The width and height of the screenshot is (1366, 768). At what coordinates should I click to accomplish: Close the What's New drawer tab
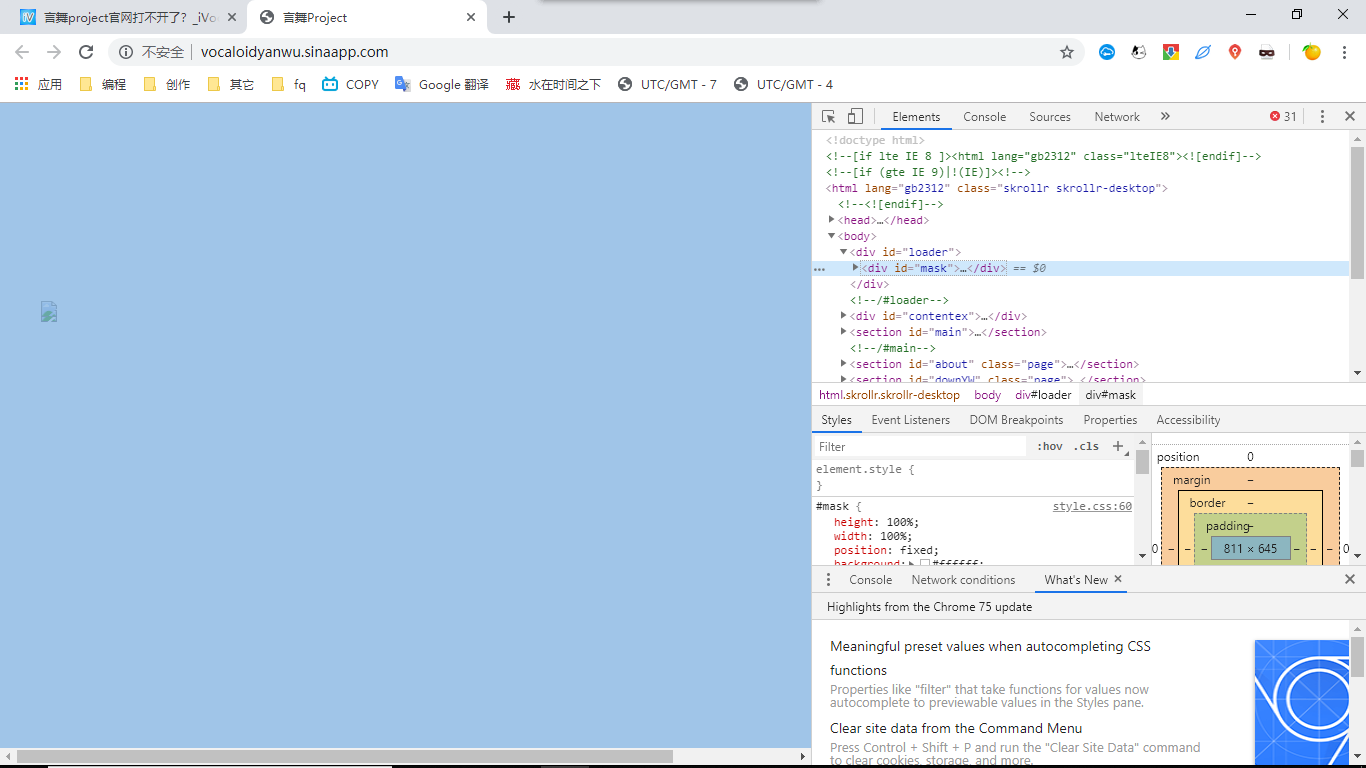click(1118, 579)
